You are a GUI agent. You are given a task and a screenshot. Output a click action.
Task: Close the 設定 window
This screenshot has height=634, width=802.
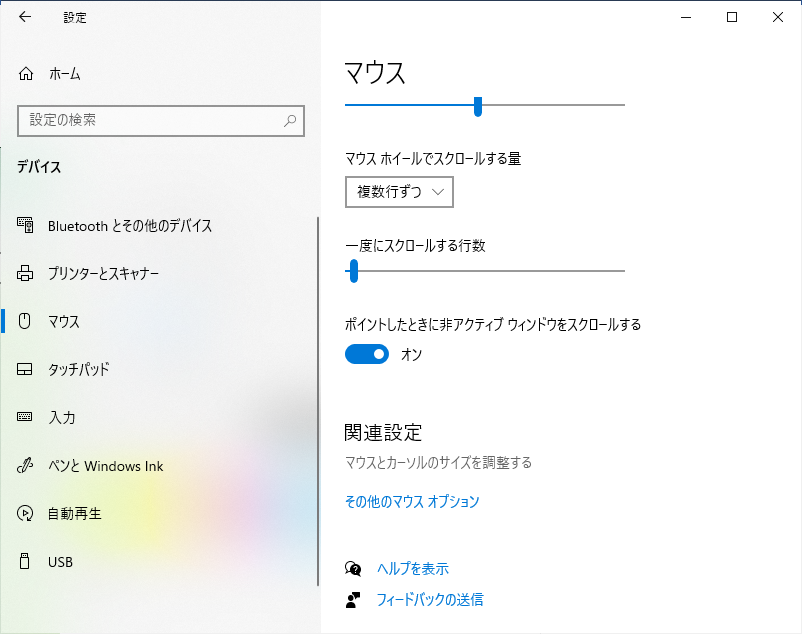pyautogui.click(x=778, y=17)
